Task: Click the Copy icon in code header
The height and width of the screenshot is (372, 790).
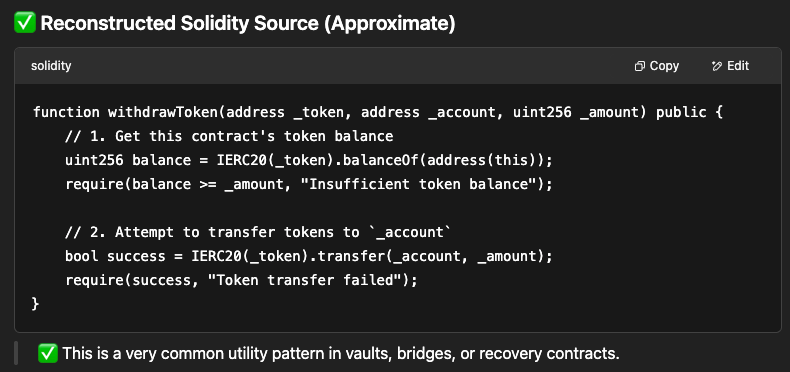Action: click(639, 66)
